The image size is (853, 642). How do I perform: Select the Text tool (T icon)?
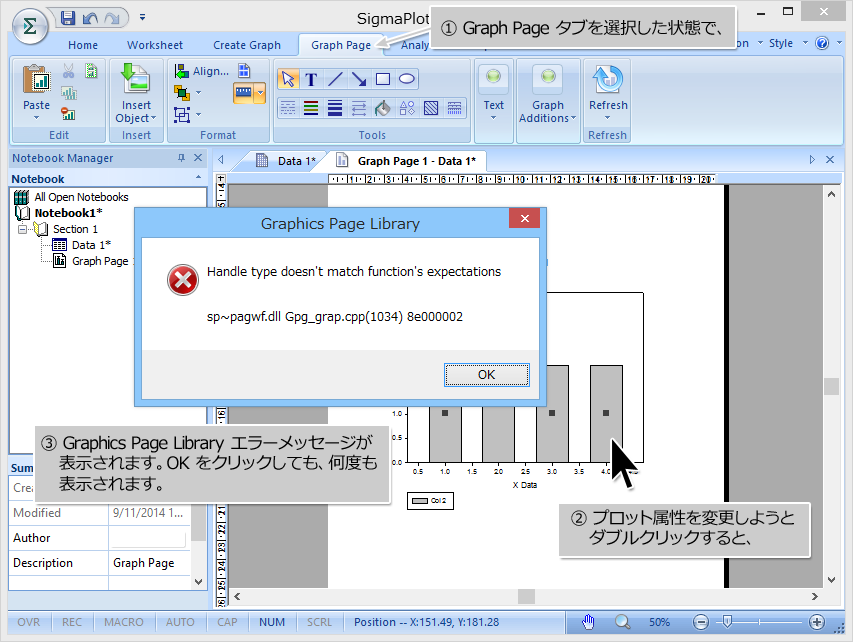(x=311, y=79)
